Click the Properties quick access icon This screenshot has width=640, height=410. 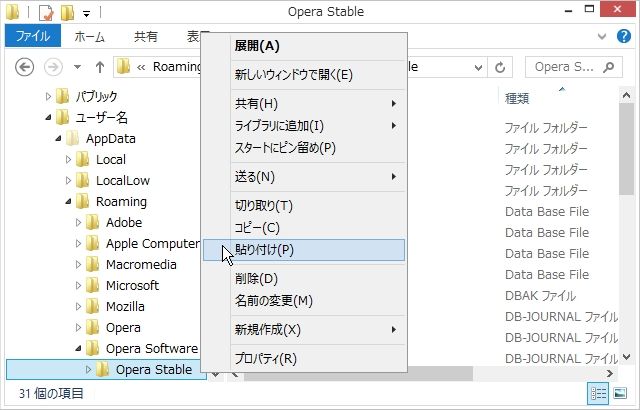pyautogui.click(x=46, y=13)
